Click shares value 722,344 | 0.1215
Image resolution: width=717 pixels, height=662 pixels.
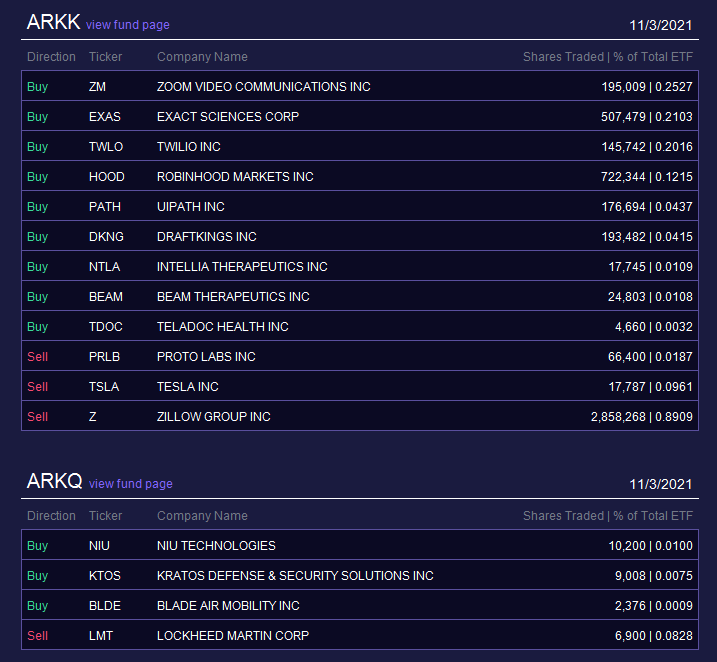(x=647, y=177)
